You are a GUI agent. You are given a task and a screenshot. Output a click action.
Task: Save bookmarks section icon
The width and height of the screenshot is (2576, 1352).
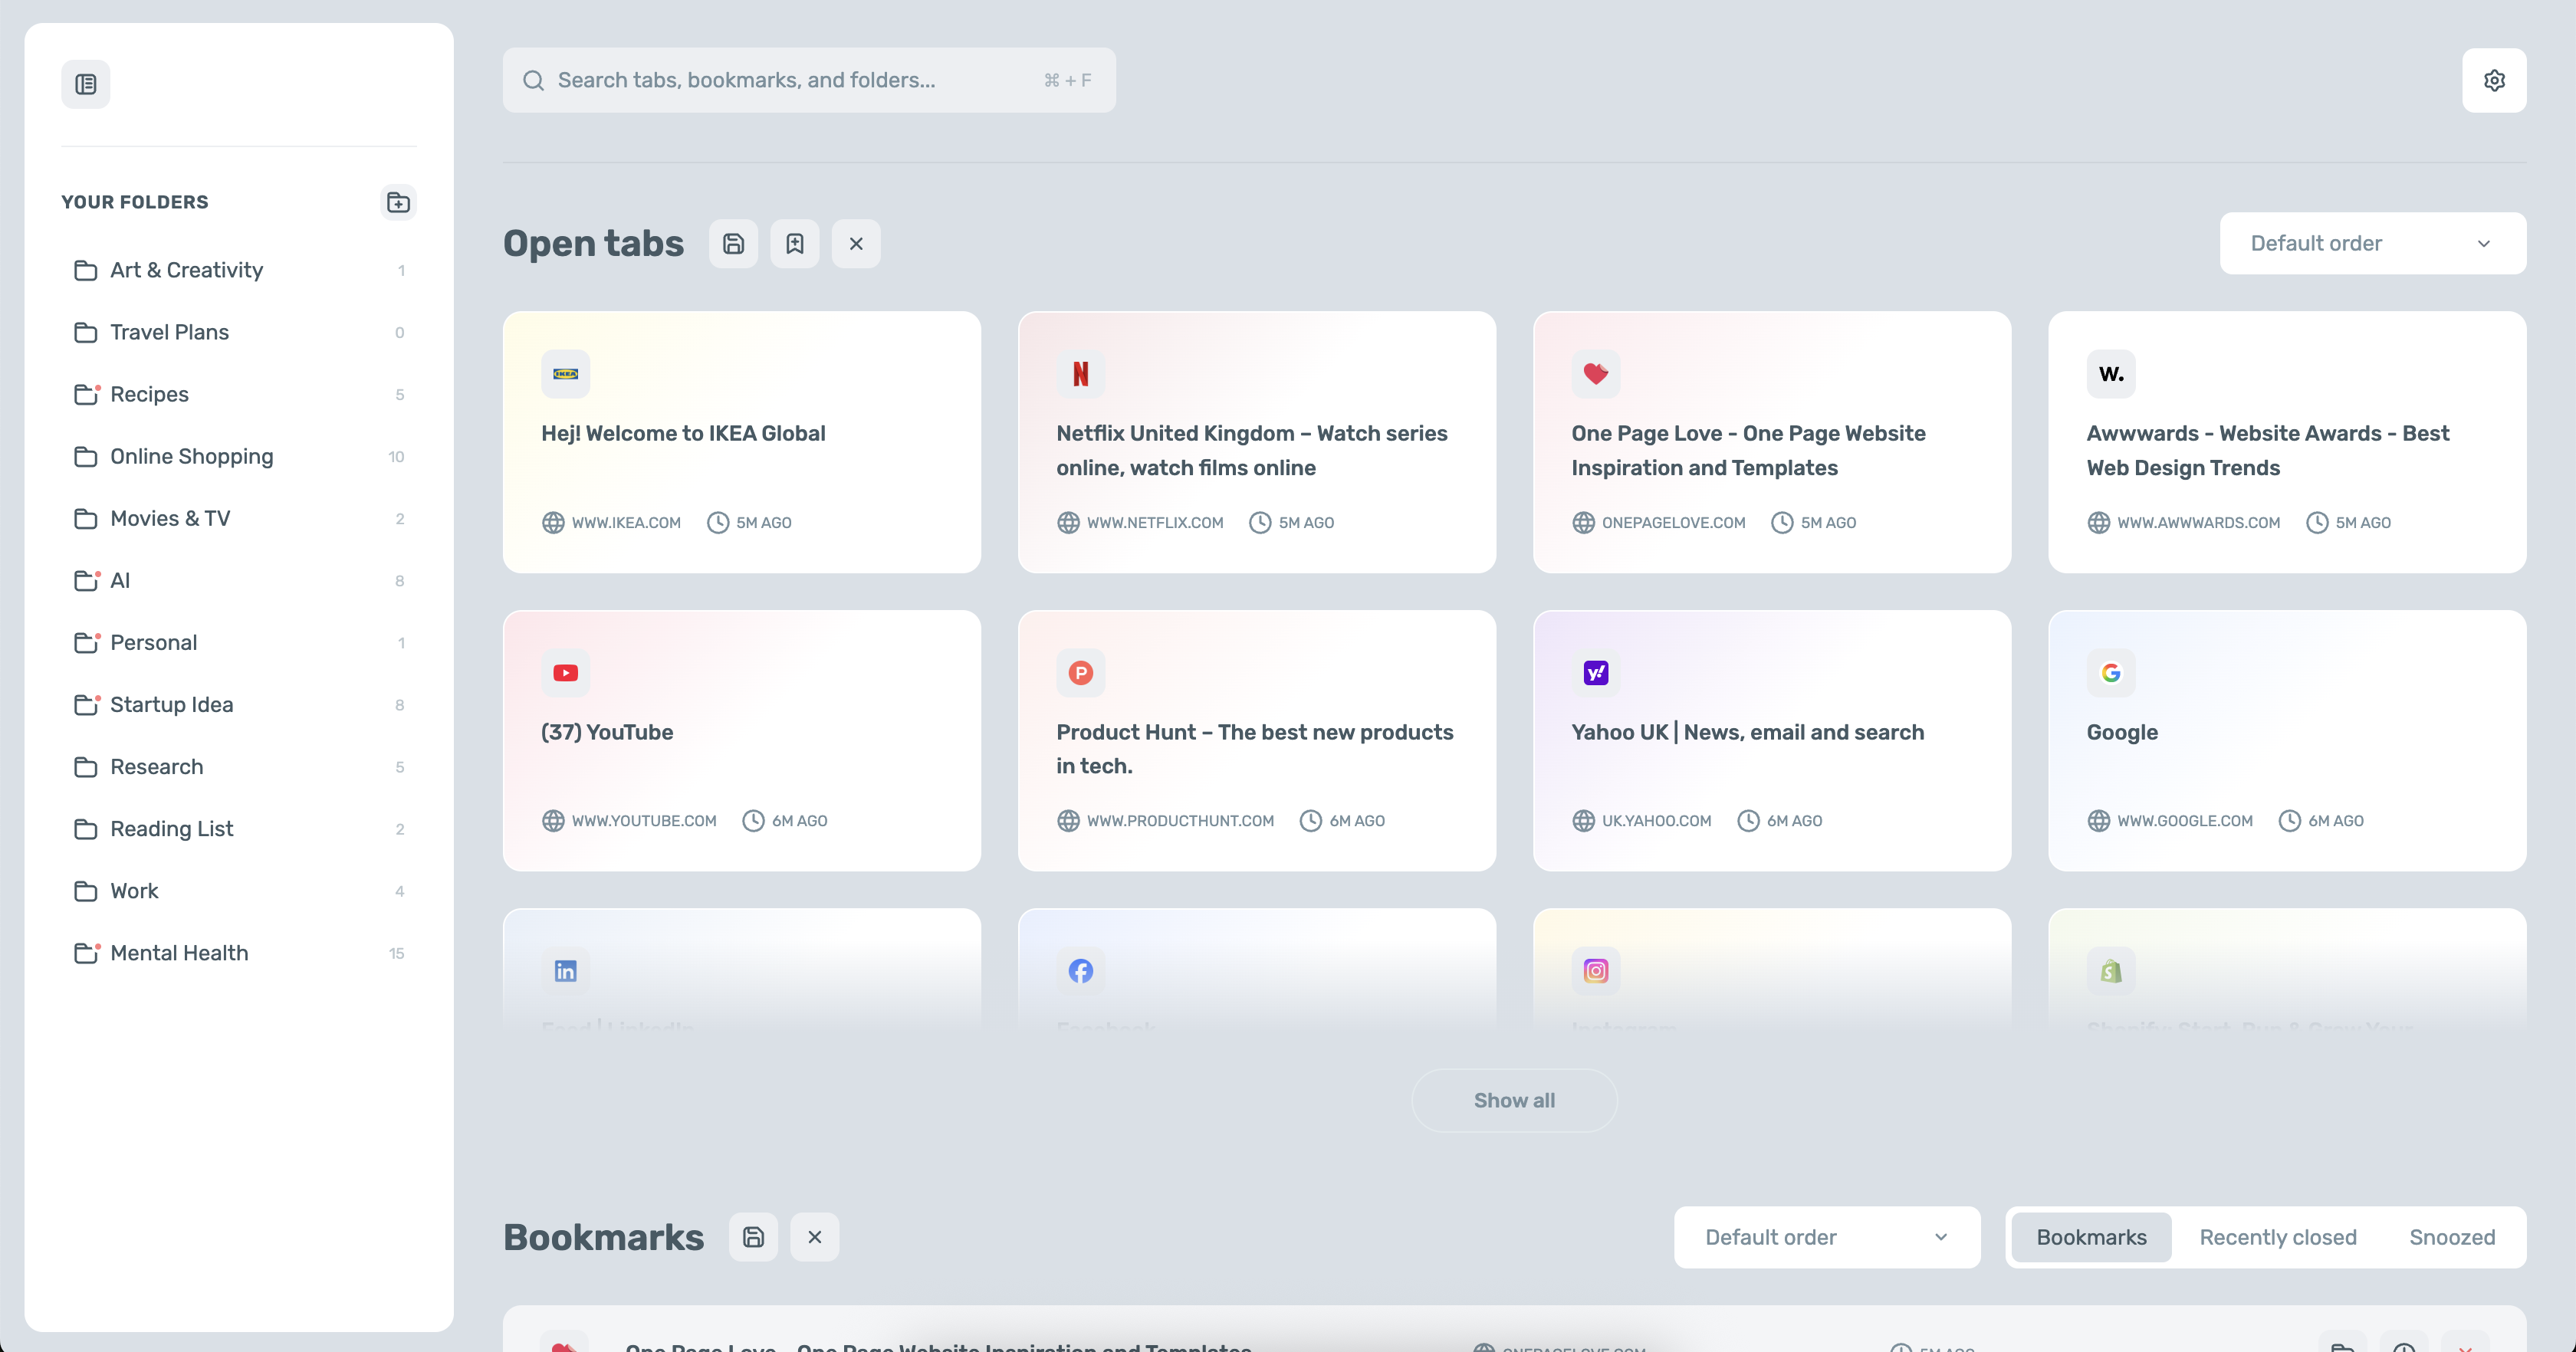[753, 1237]
